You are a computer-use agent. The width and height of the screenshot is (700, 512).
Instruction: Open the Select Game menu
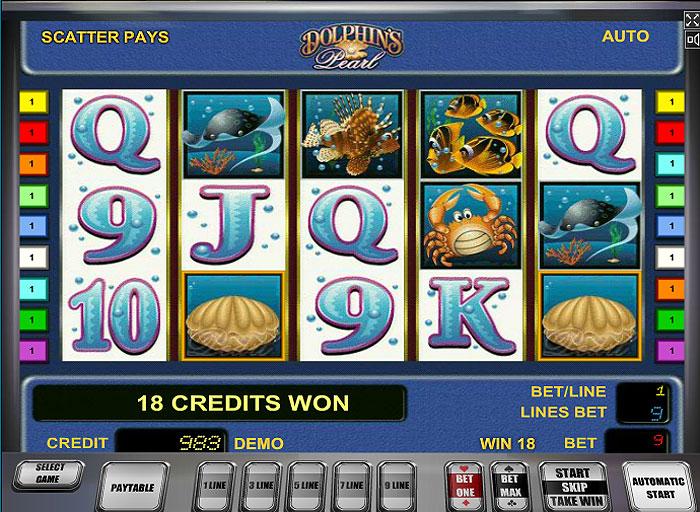48,474
